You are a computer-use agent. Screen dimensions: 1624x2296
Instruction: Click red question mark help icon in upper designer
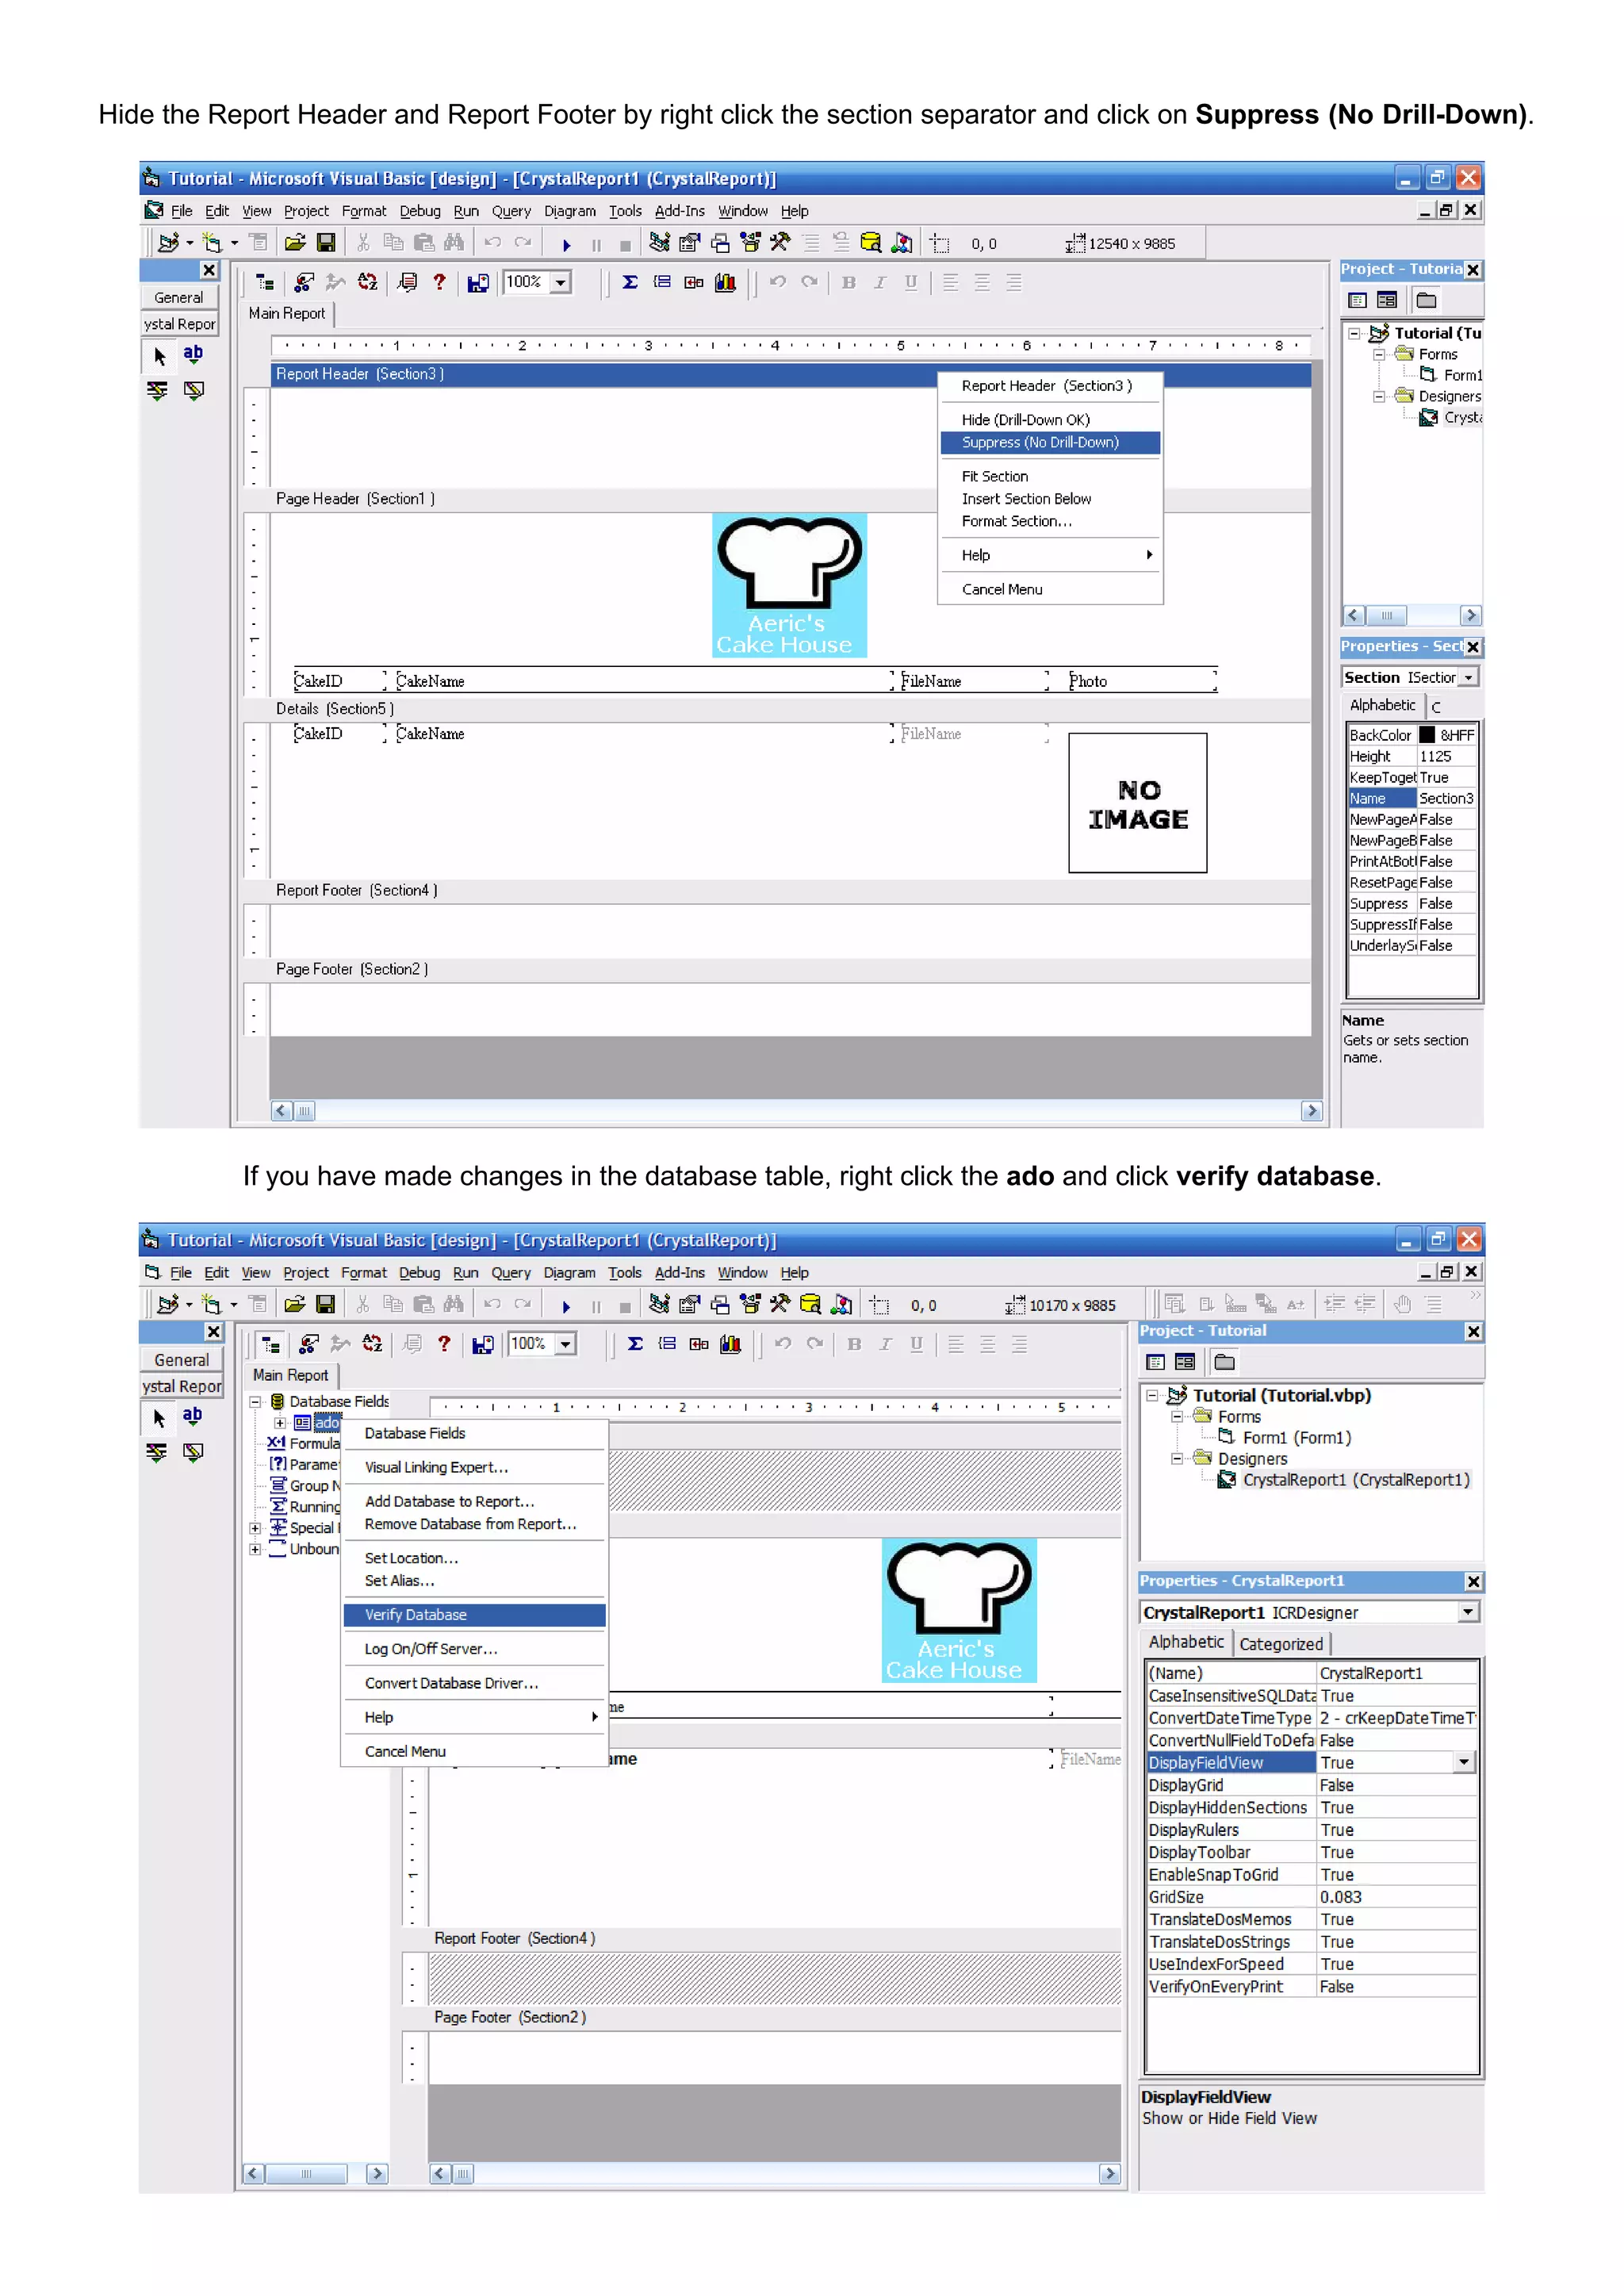[x=439, y=282]
